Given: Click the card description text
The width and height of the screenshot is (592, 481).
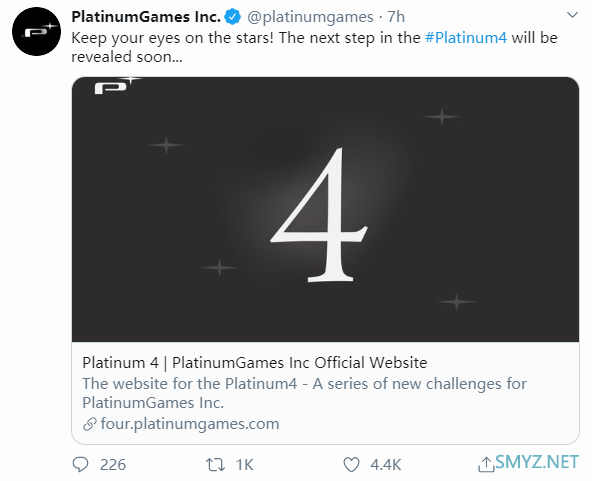Looking at the screenshot, I should tap(304, 393).
